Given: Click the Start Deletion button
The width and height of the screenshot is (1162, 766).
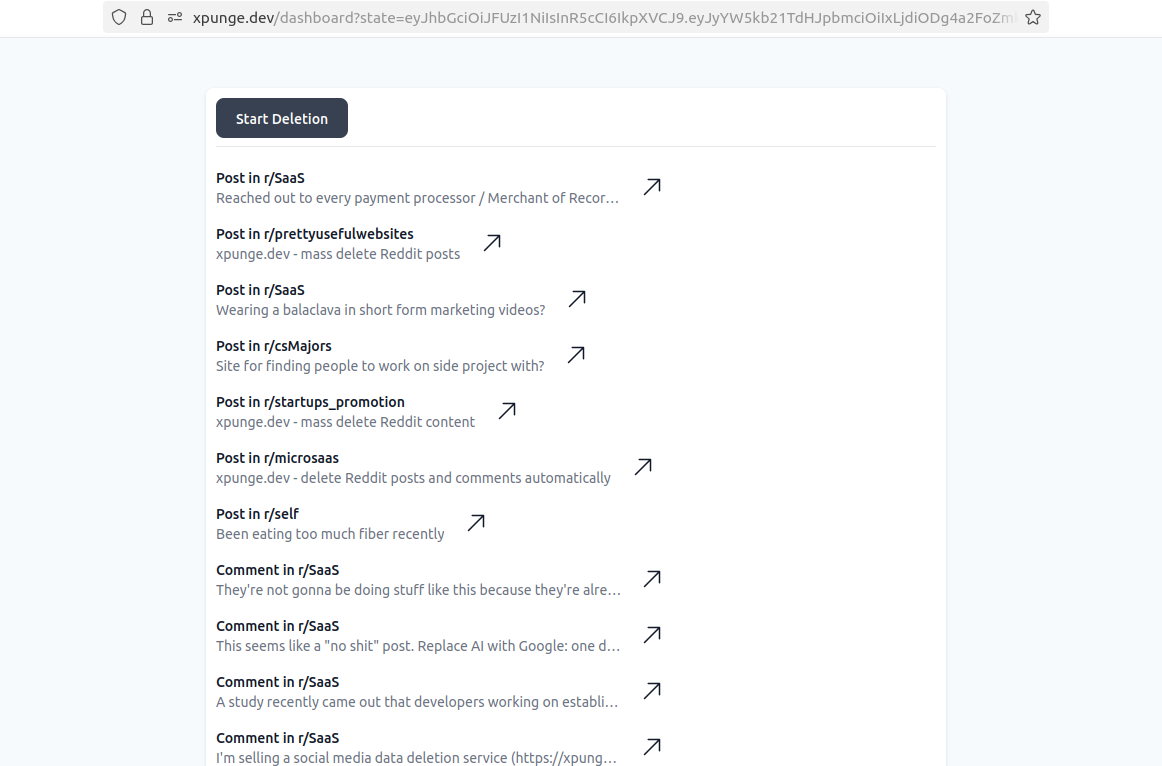Looking at the screenshot, I should [282, 119].
